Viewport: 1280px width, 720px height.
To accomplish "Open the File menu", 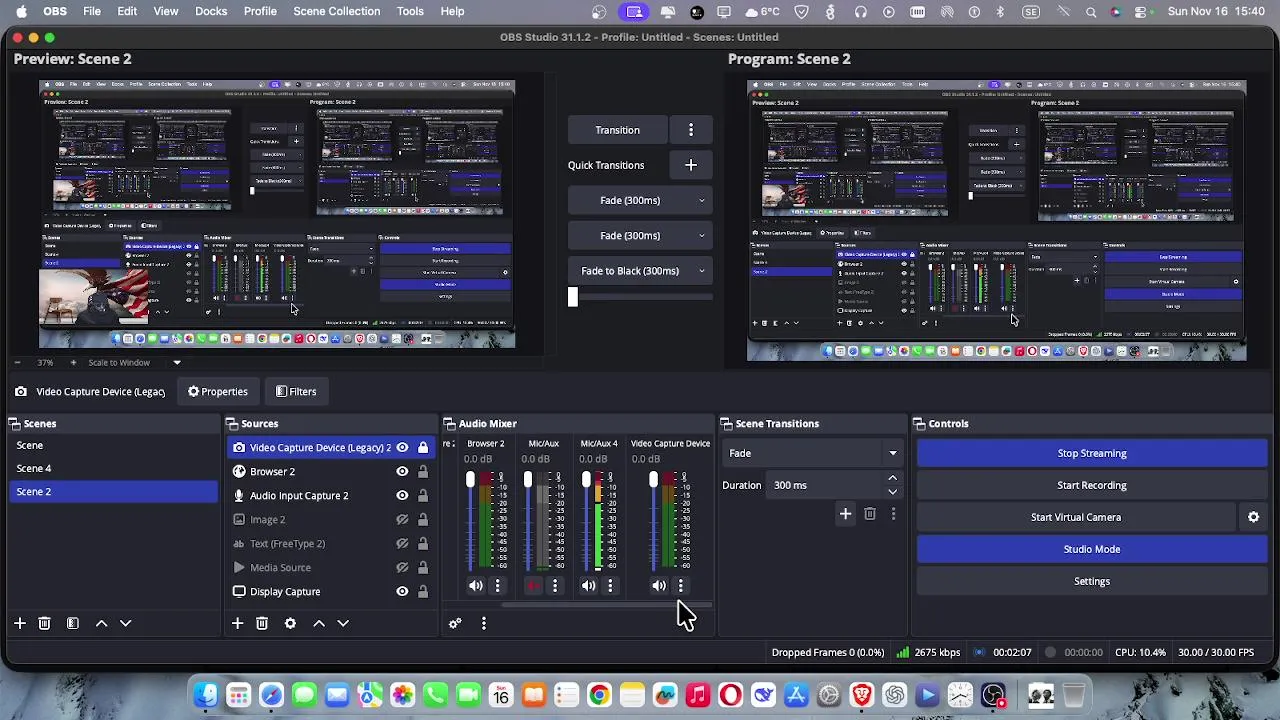I will 91,11.
